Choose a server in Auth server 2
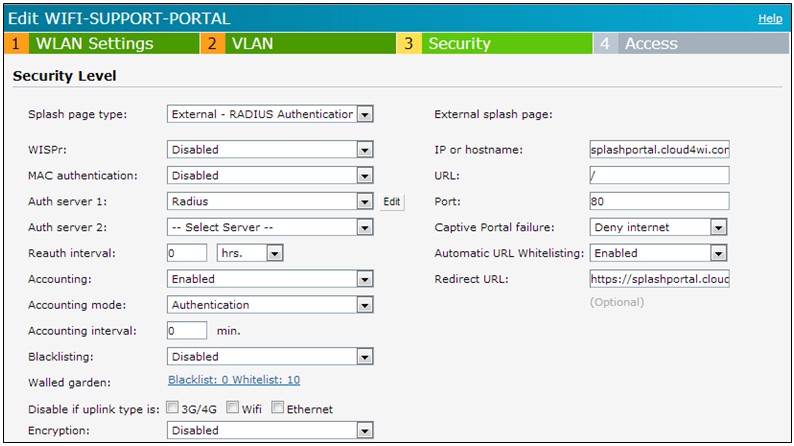This screenshot has height=446, width=794. pyautogui.click(x=270, y=227)
